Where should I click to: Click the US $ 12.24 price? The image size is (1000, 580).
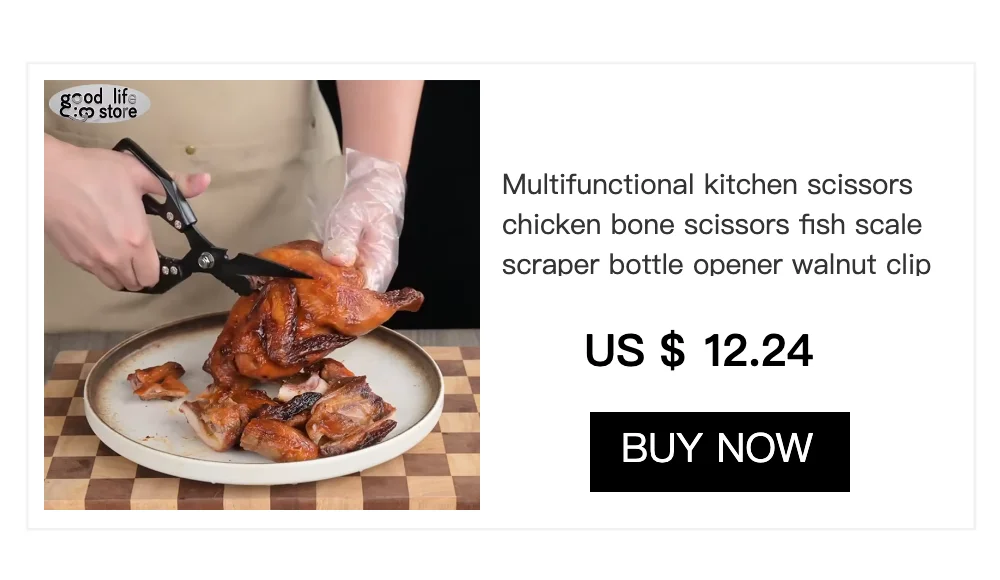pyautogui.click(x=698, y=350)
